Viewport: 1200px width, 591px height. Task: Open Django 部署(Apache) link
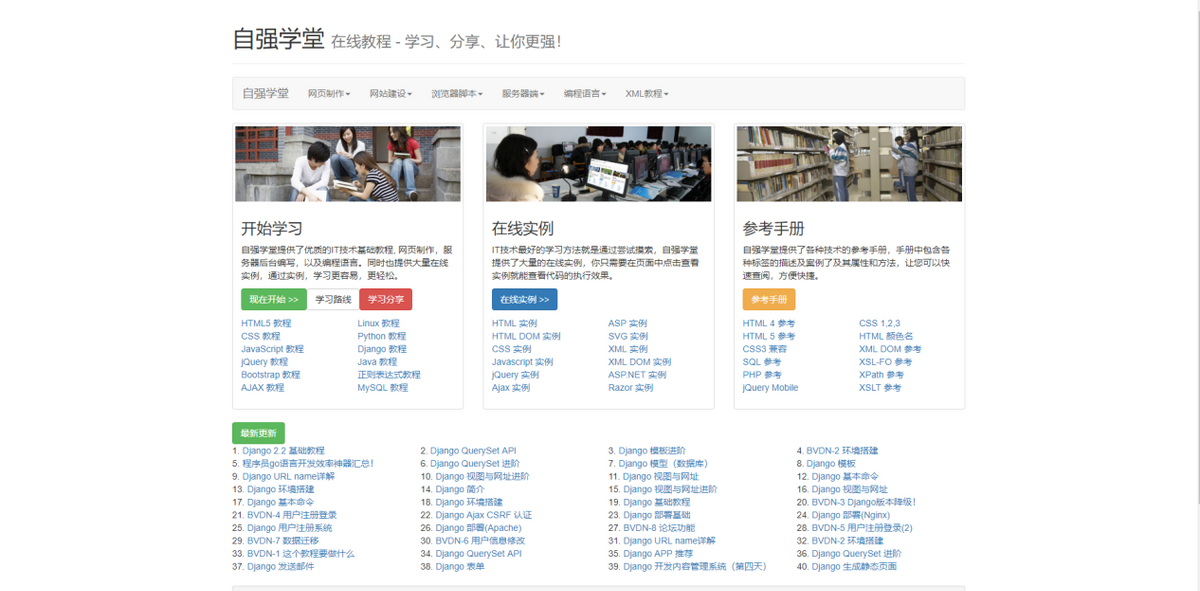click(x=479, y=528)
